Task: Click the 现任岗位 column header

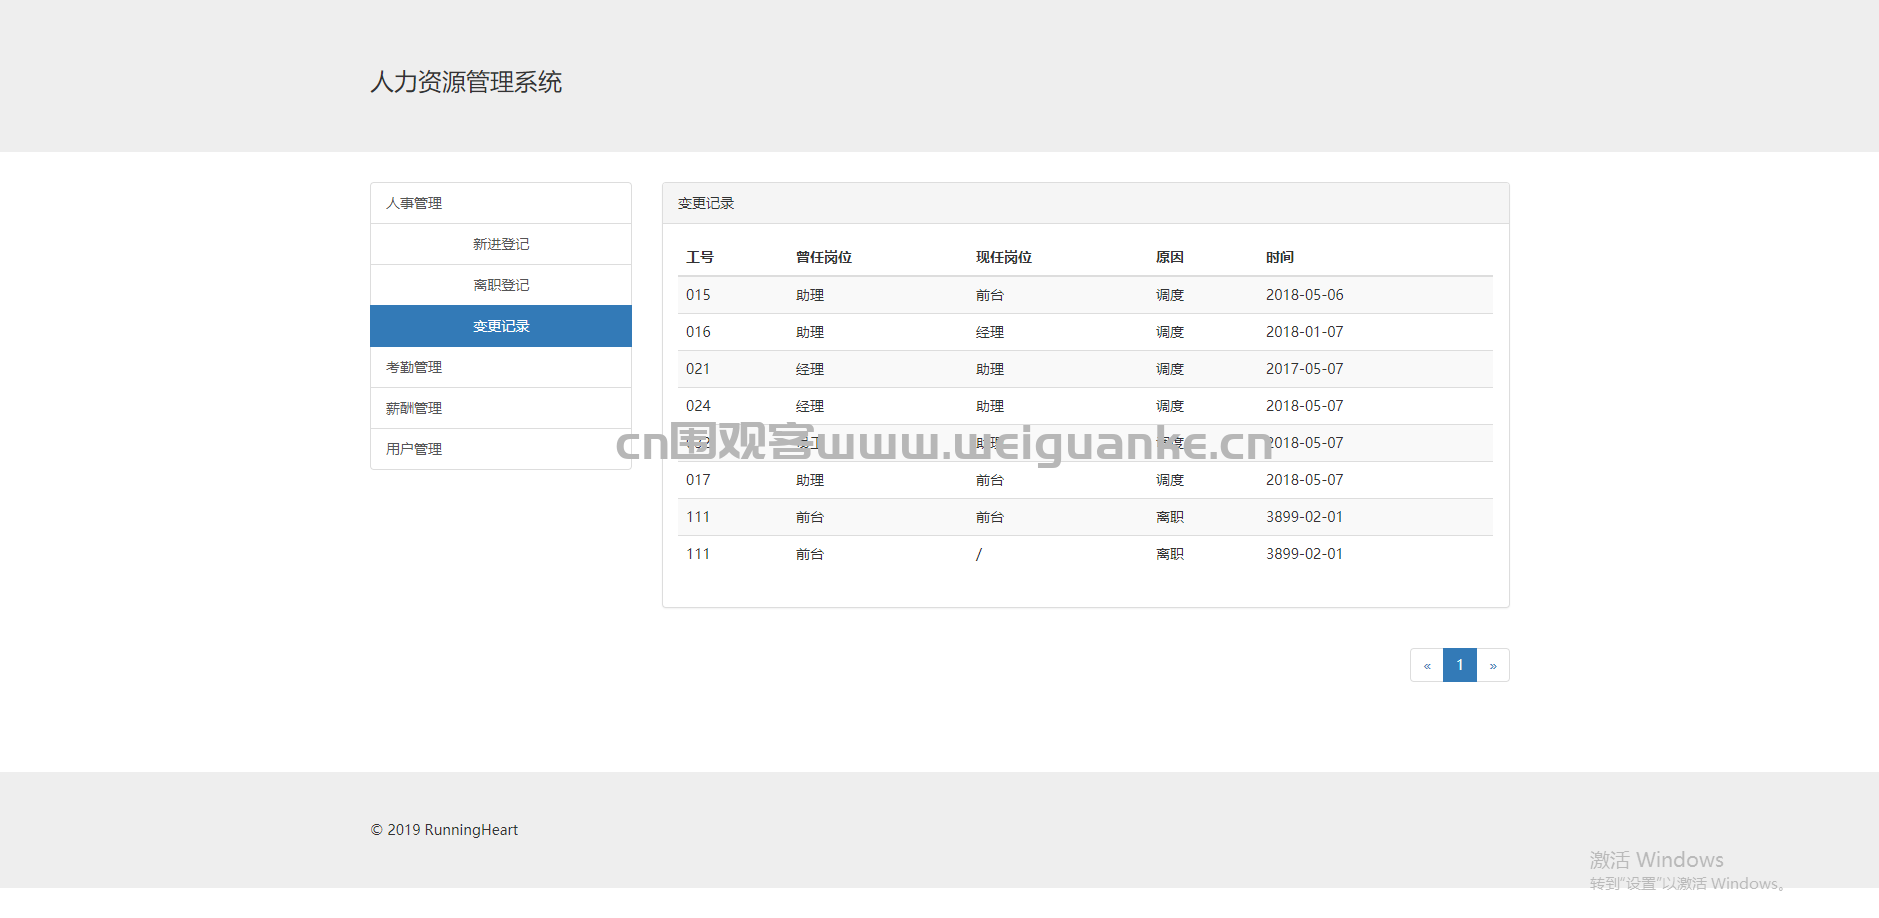Action: [x=1004, y=257]
